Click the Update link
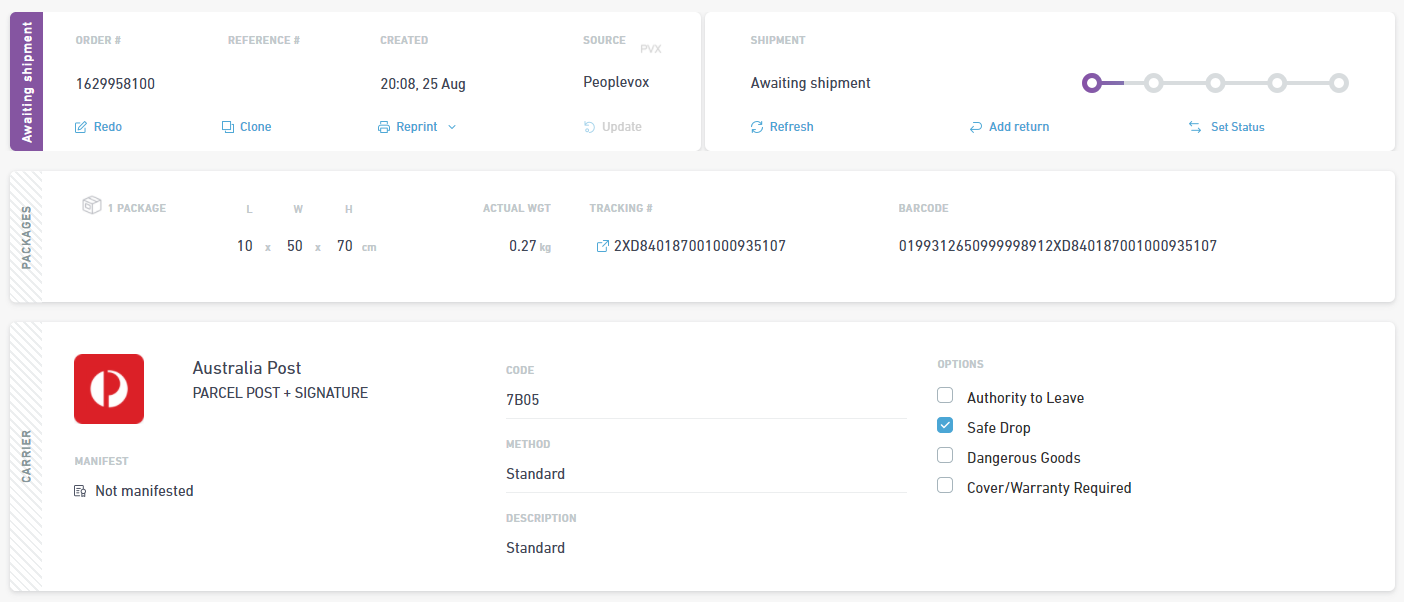 612,127
